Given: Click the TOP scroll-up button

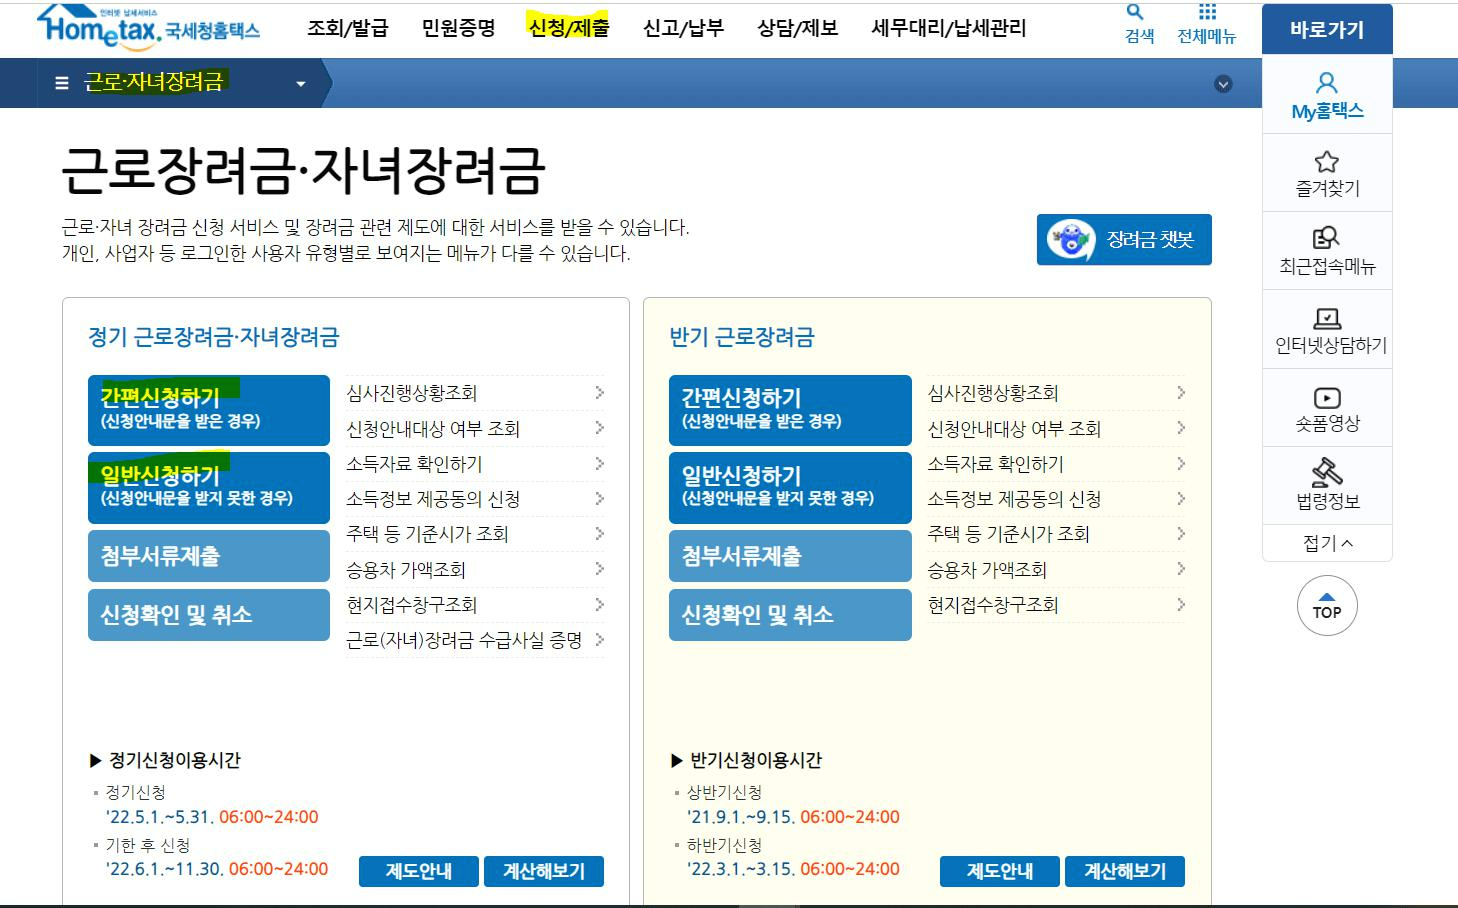Looking at the screenshot, I should click(1327, 606).
